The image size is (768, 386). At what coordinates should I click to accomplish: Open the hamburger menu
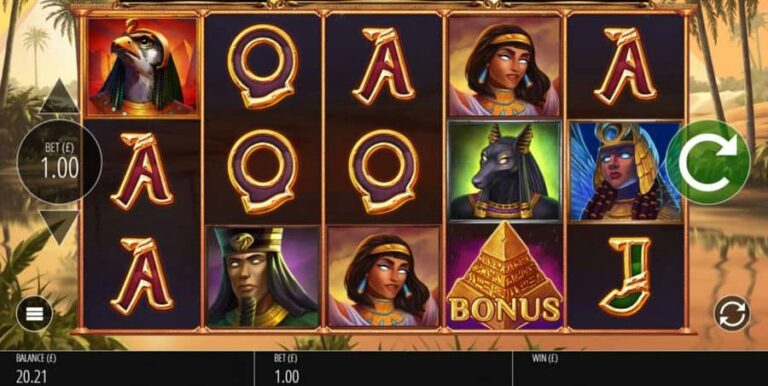click(x=34, y=314)
